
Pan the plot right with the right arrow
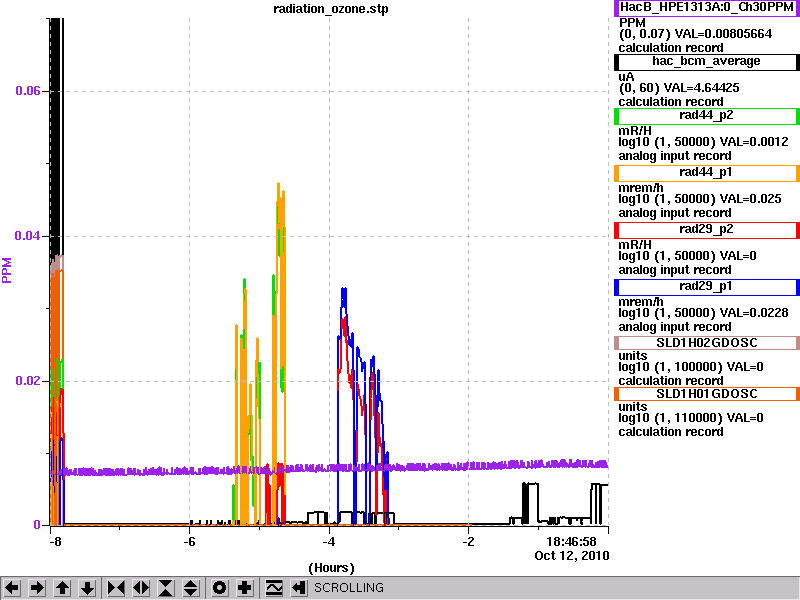[37, 588]
